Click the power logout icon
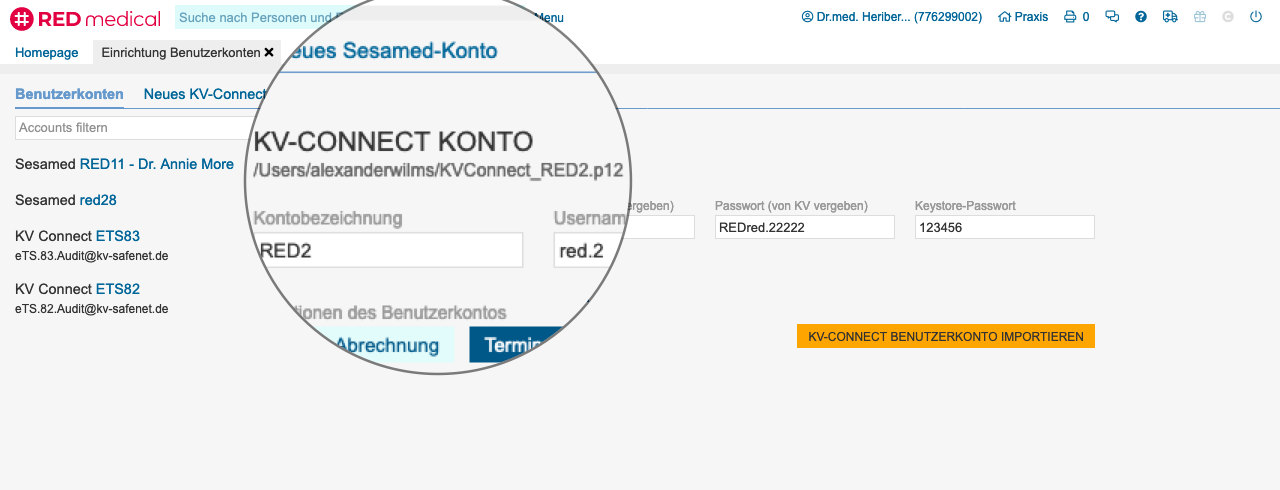1280x490 pixels. pyautogui.click(x=1256, y=17)
